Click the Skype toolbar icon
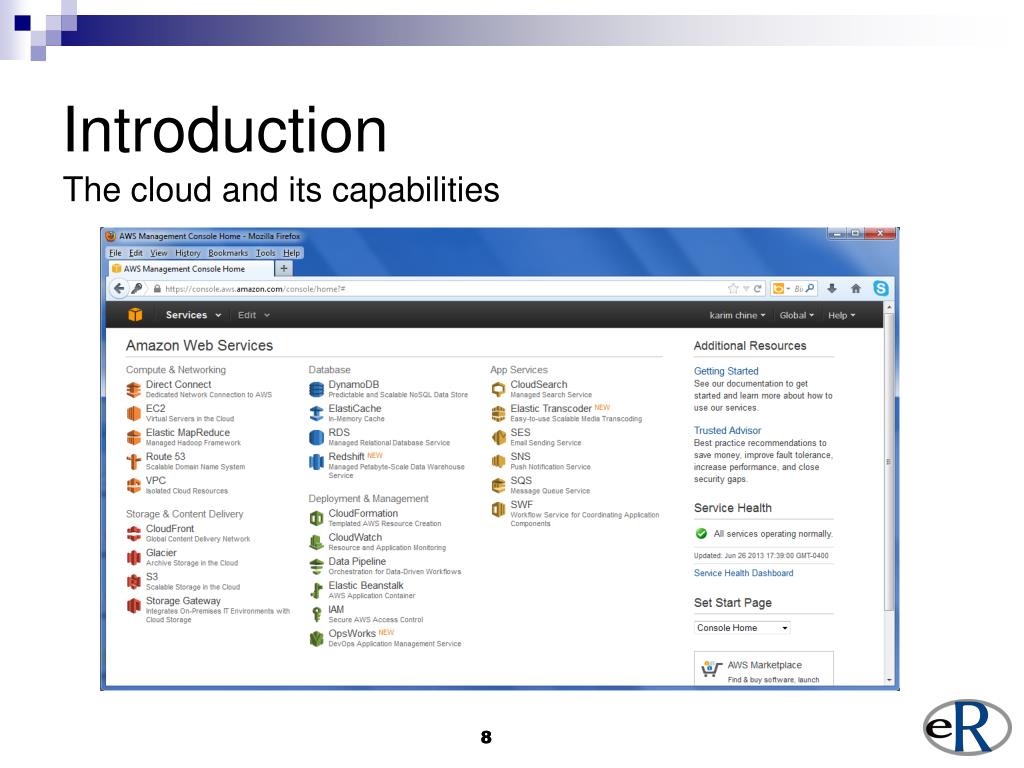 click(880, 288)
